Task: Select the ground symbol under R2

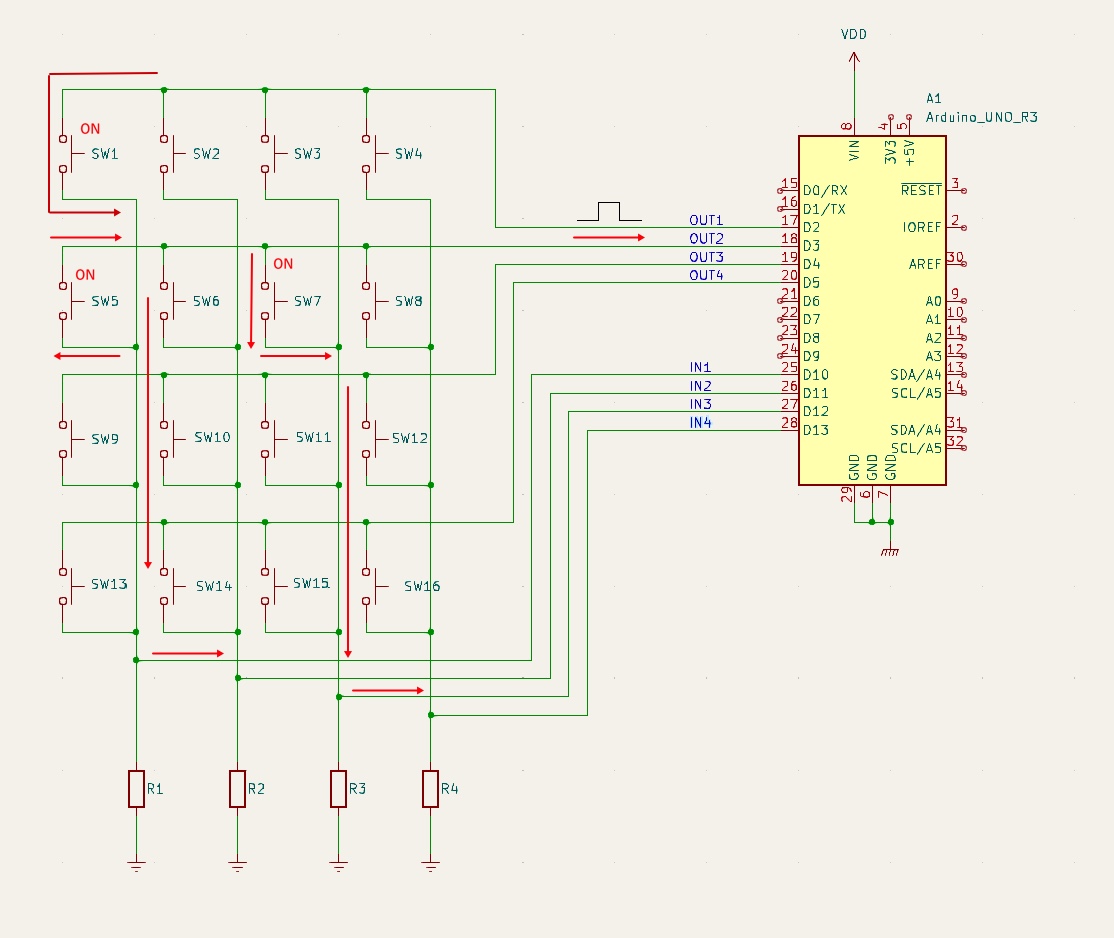Action: point(237,864)
